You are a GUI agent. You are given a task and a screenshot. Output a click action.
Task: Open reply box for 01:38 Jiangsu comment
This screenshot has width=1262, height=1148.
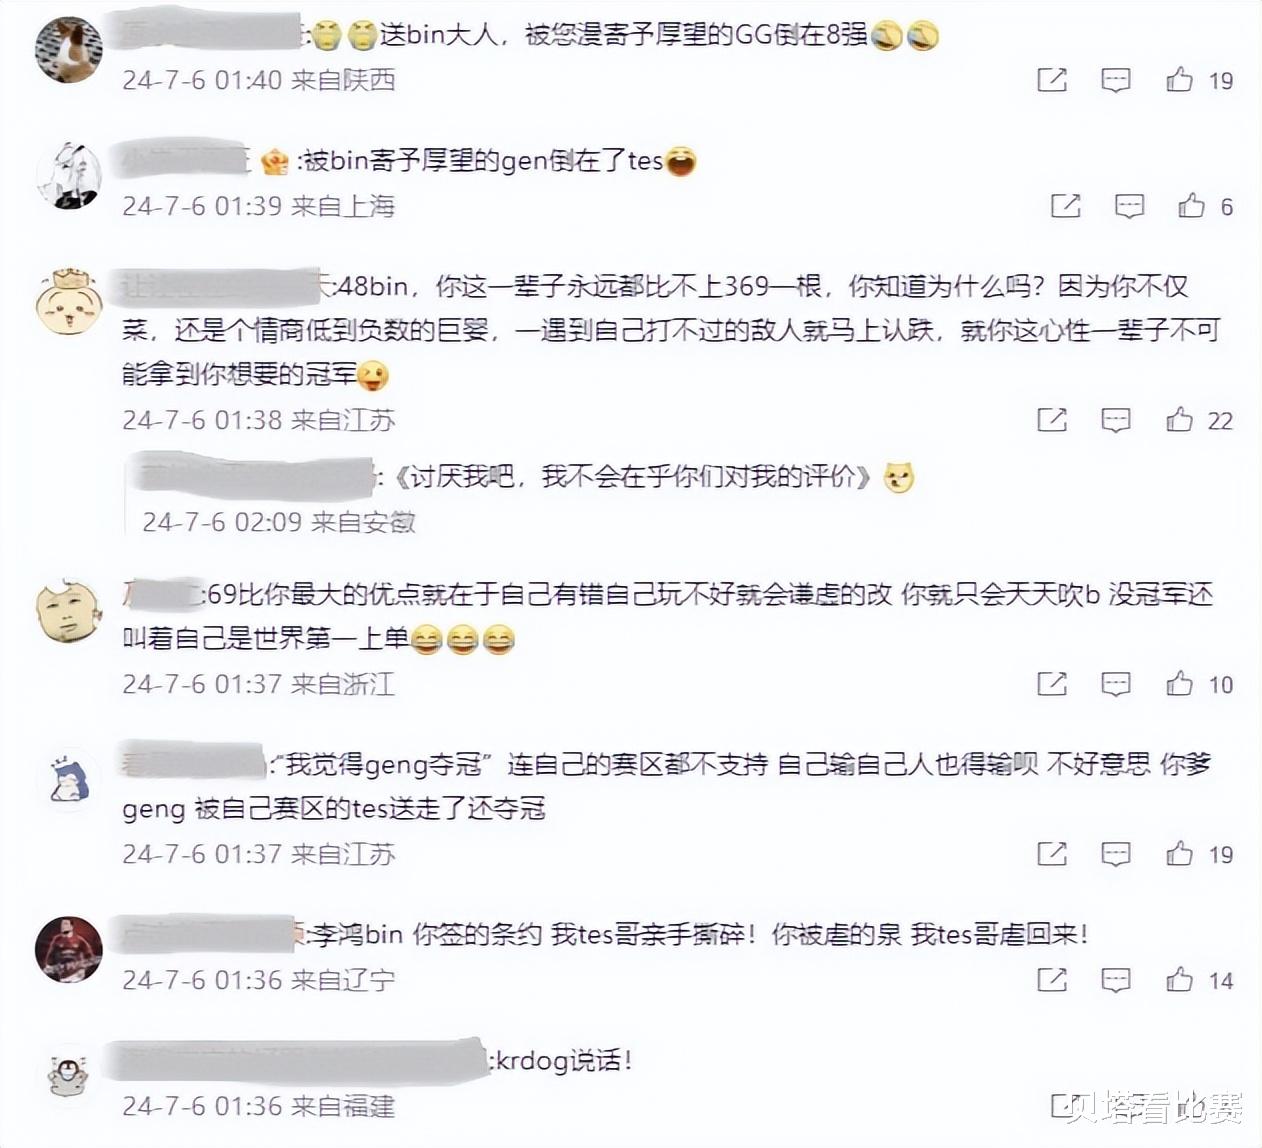[1116, 420]
